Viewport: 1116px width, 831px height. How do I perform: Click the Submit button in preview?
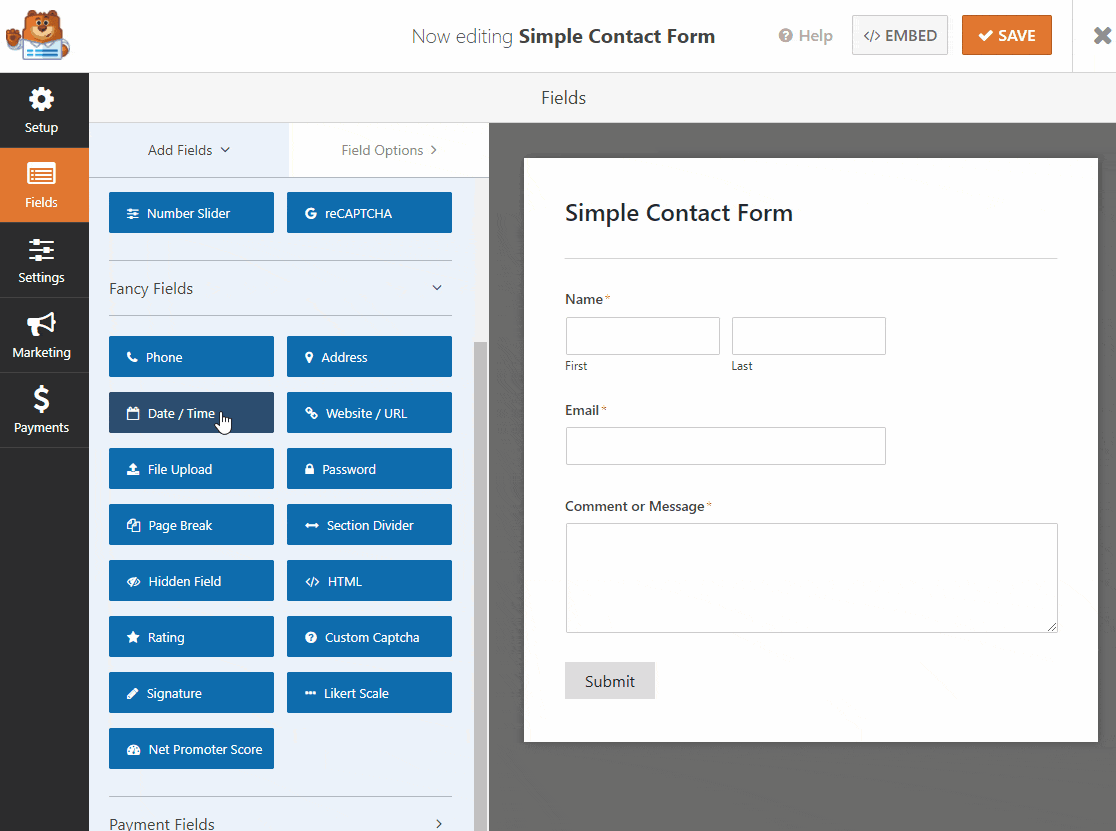click(610, 681)
